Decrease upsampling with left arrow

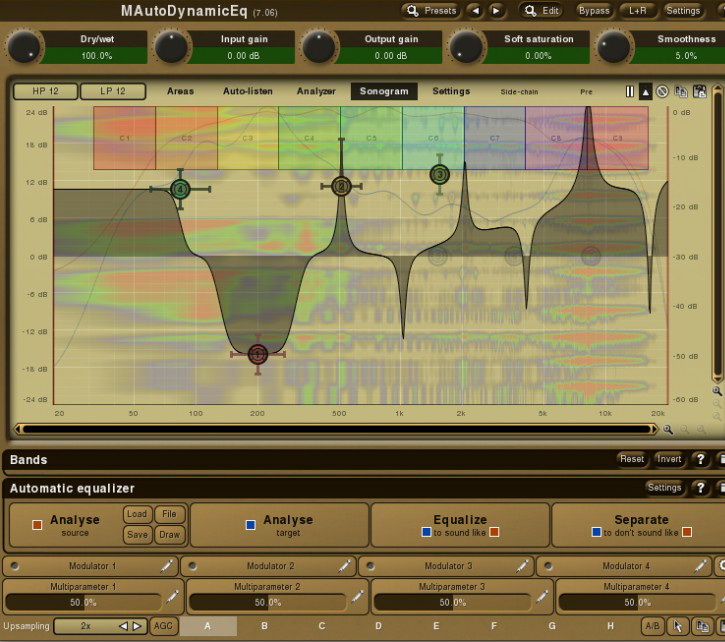123,626
